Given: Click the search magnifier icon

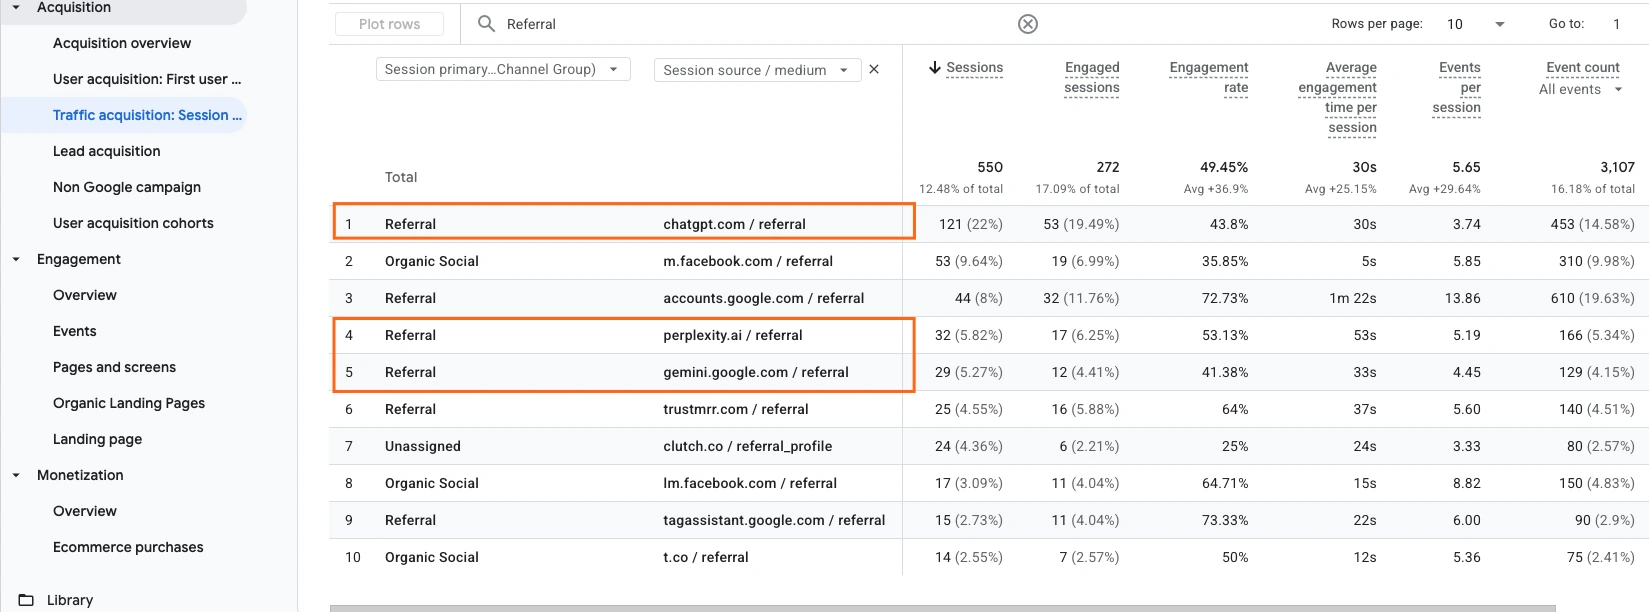Looking at the screenshot, I should (486, 23).
